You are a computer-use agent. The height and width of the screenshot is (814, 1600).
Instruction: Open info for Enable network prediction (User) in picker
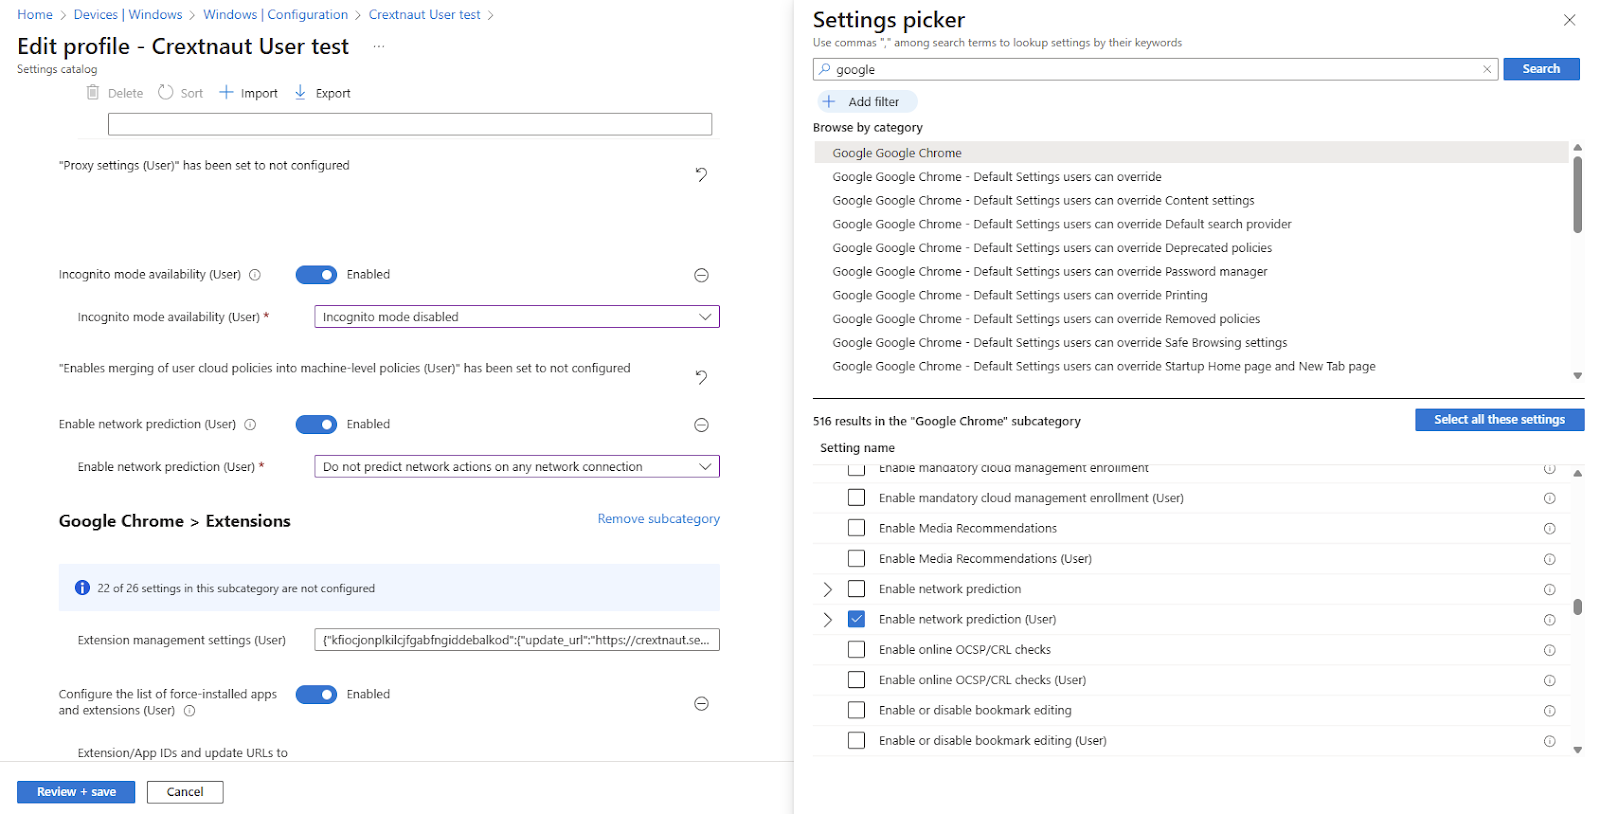(1549, 620)
